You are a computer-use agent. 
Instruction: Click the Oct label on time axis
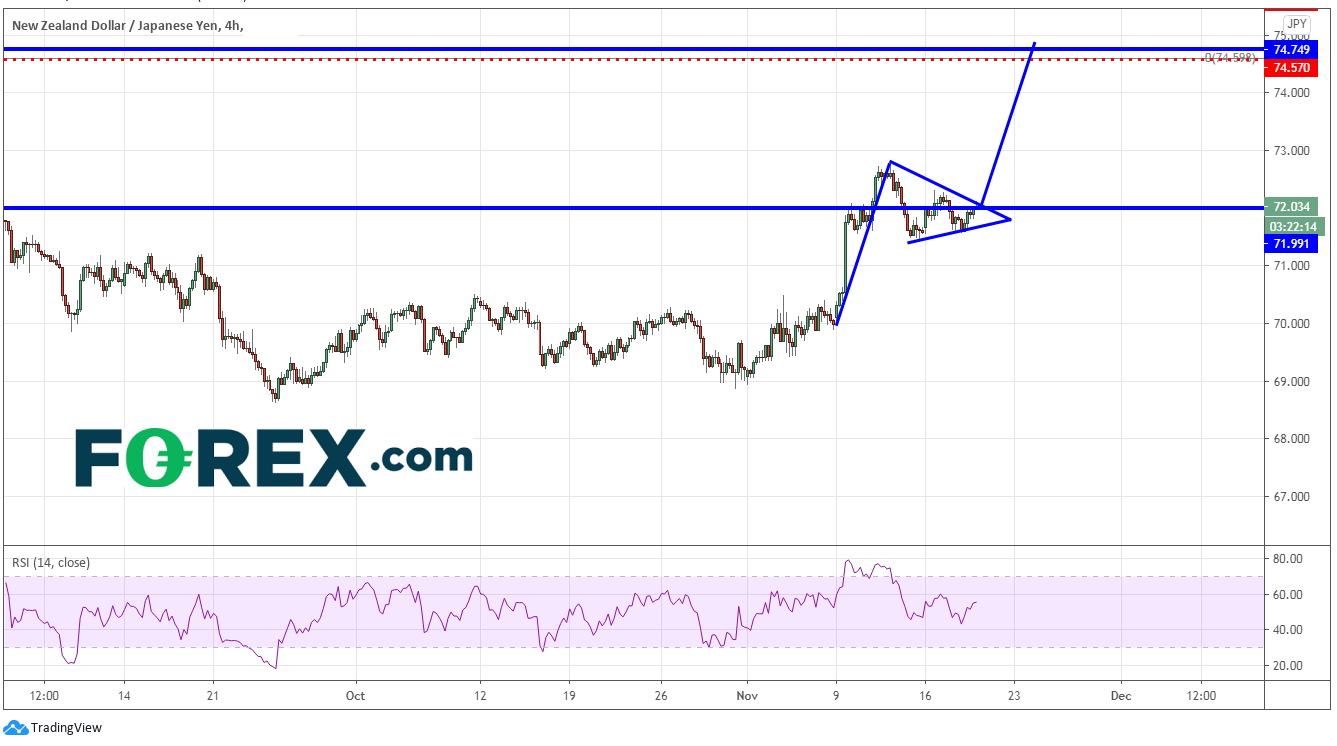click(x=356, y=695)
